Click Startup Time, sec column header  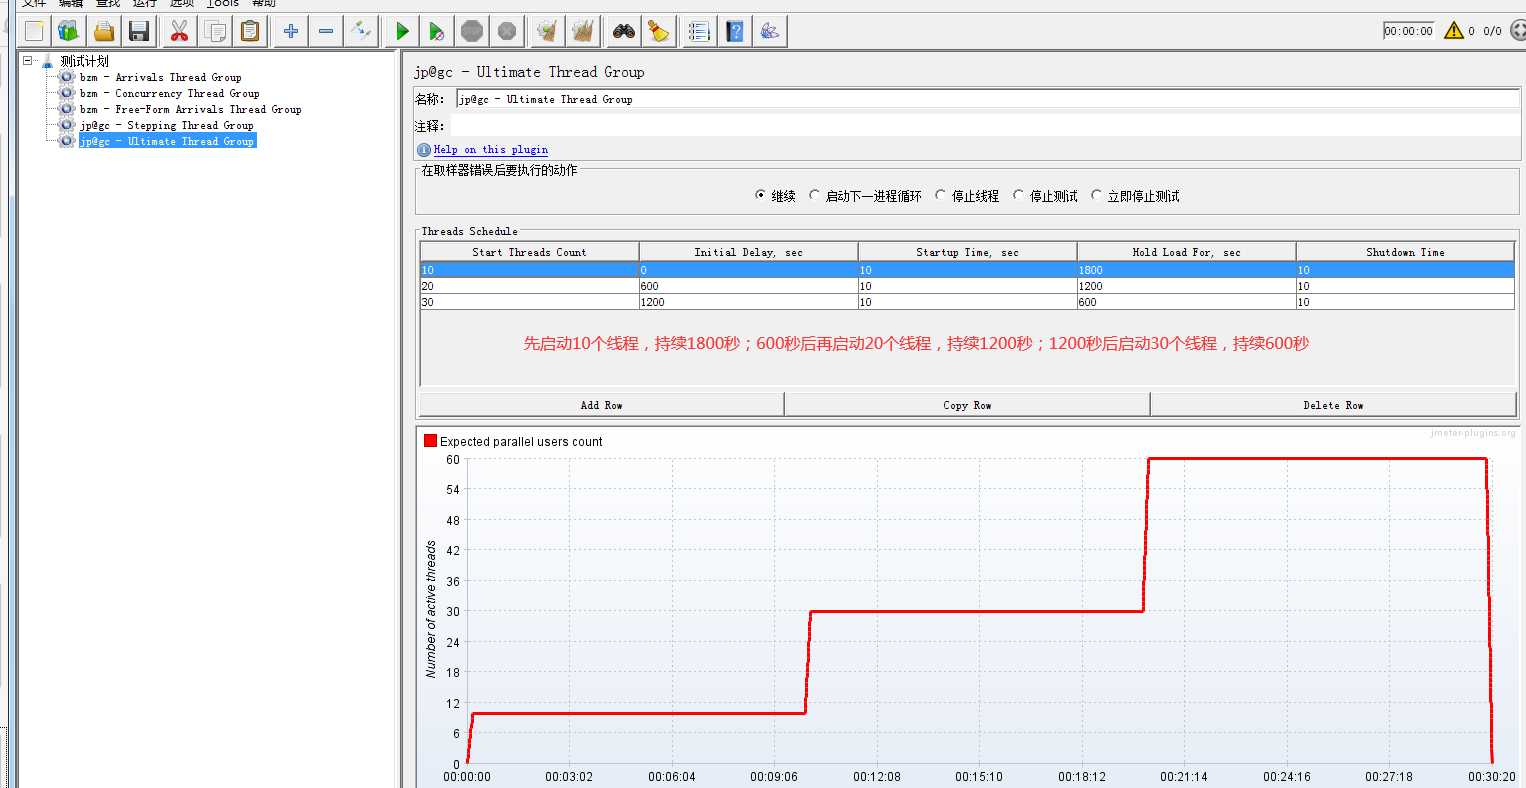coord(967,252)
